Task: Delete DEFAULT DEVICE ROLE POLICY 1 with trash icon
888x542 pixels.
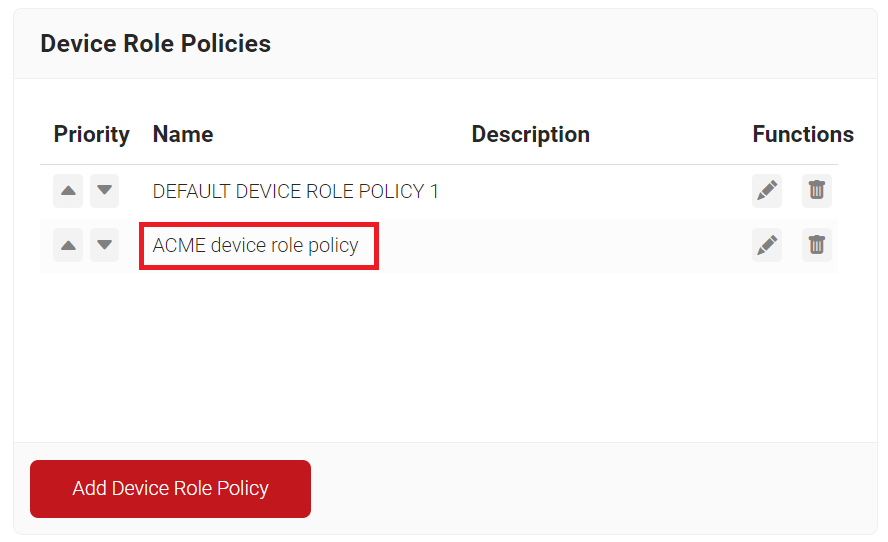Action: click(817, 191)
